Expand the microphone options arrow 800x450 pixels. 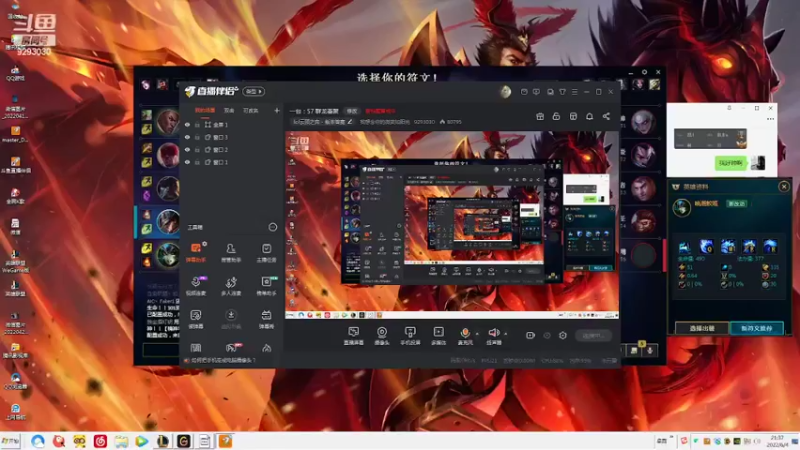pos(477,334)
